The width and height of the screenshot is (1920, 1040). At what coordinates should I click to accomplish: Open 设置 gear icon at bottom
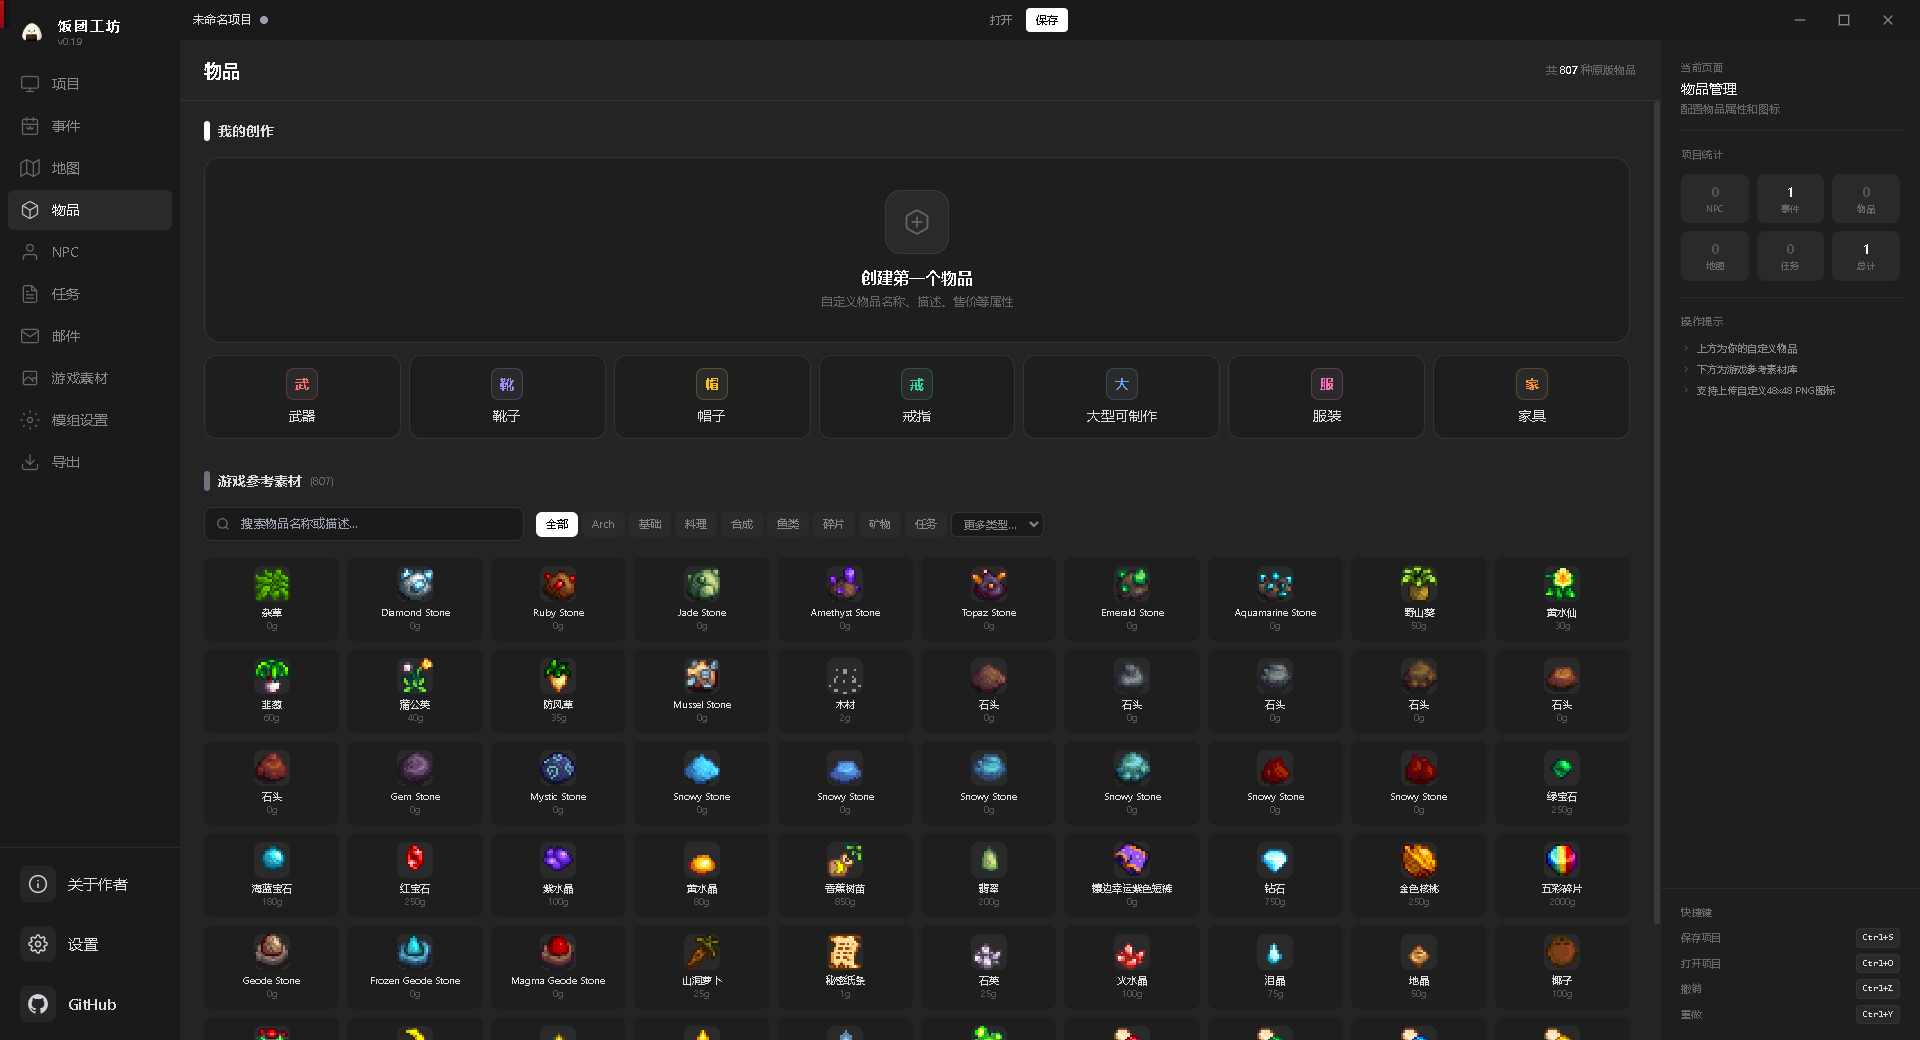[x=38, y=944]
